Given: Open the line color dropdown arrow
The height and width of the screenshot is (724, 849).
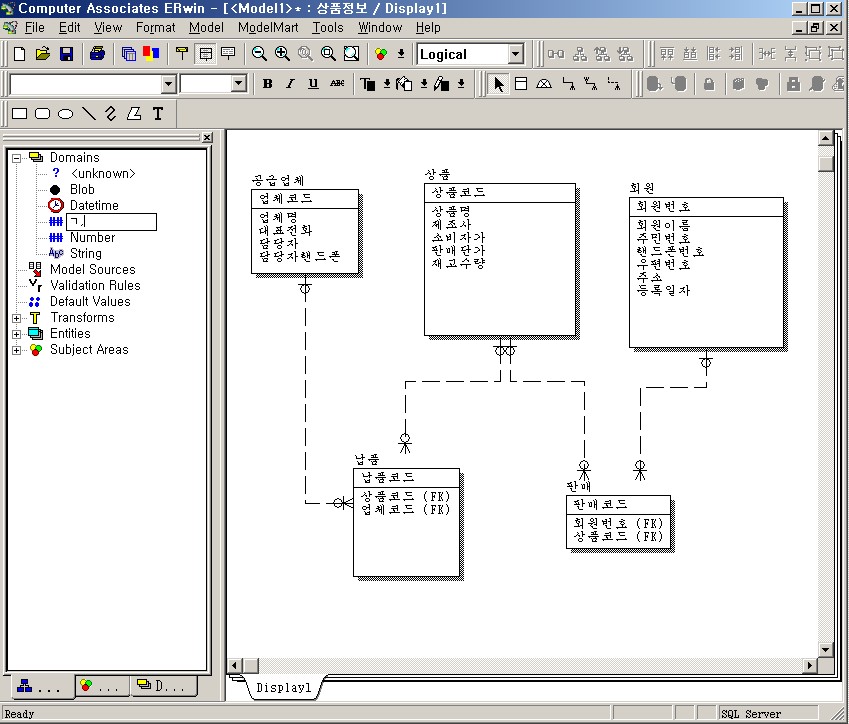Looking at the screenshot, I should 461,84.
